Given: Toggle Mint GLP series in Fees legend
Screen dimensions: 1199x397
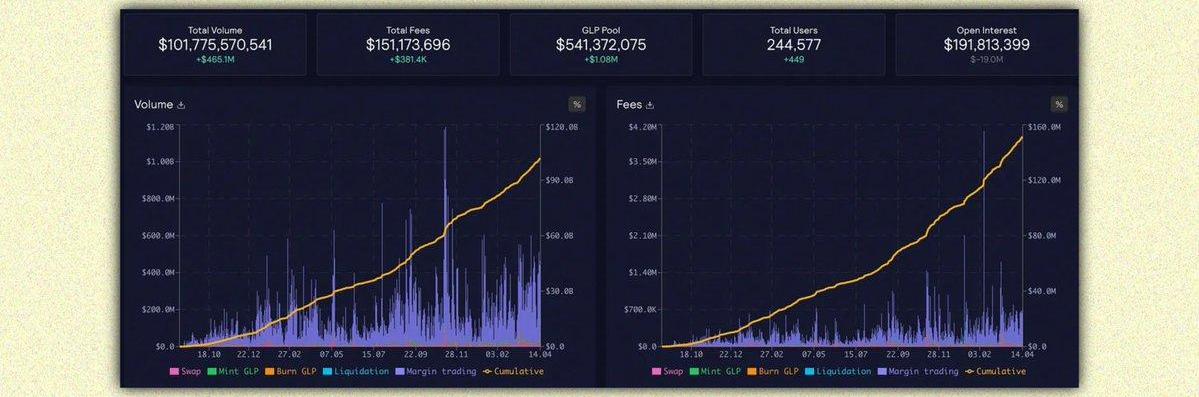Looking at the screenshot, I should (x=715, y=372).
